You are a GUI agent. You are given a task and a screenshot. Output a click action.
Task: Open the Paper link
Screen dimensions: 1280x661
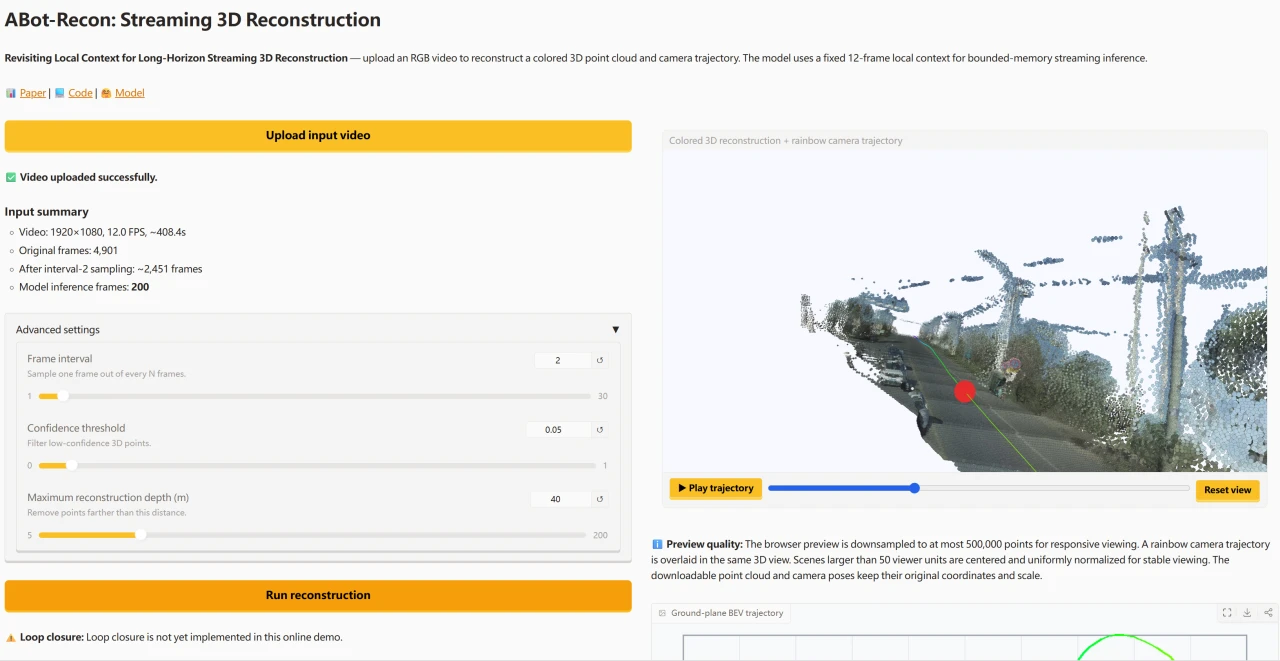(33, 93)
